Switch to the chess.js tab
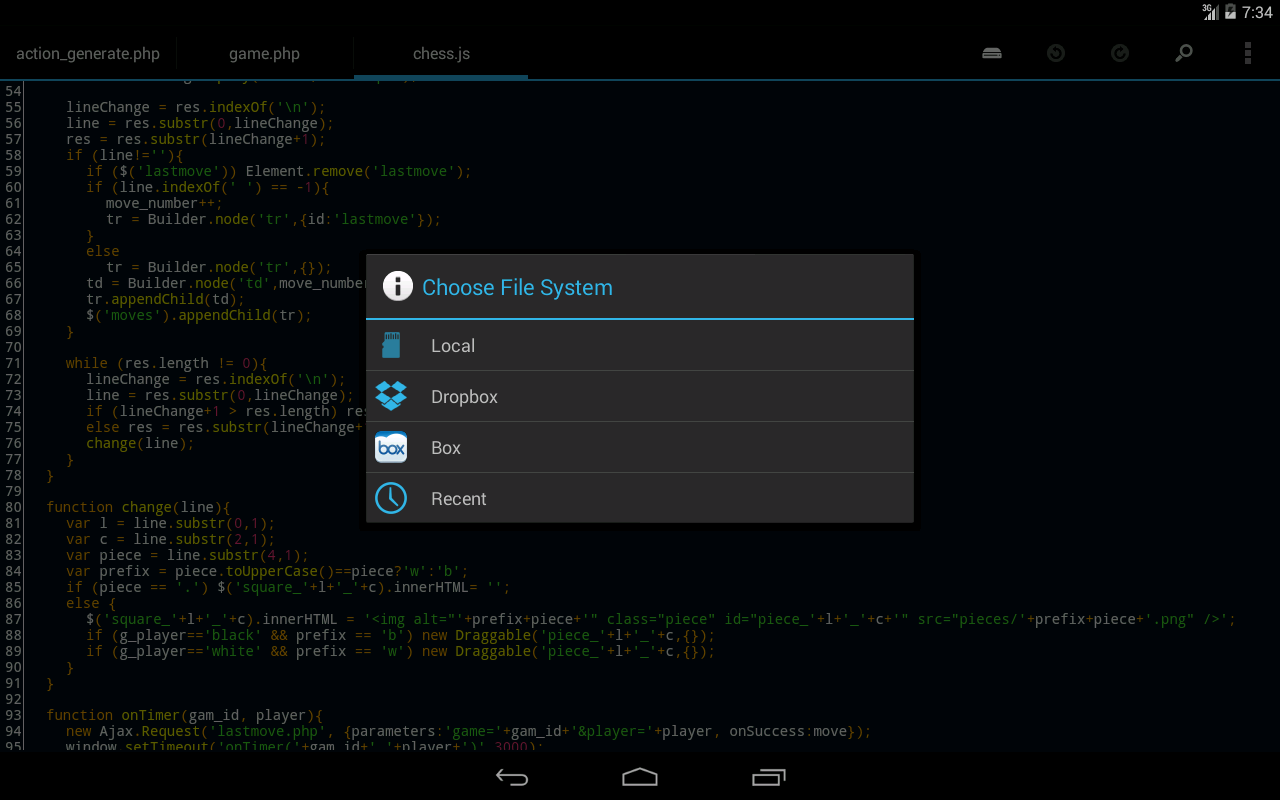This screenshot has width=1280, height=800. 441,53
